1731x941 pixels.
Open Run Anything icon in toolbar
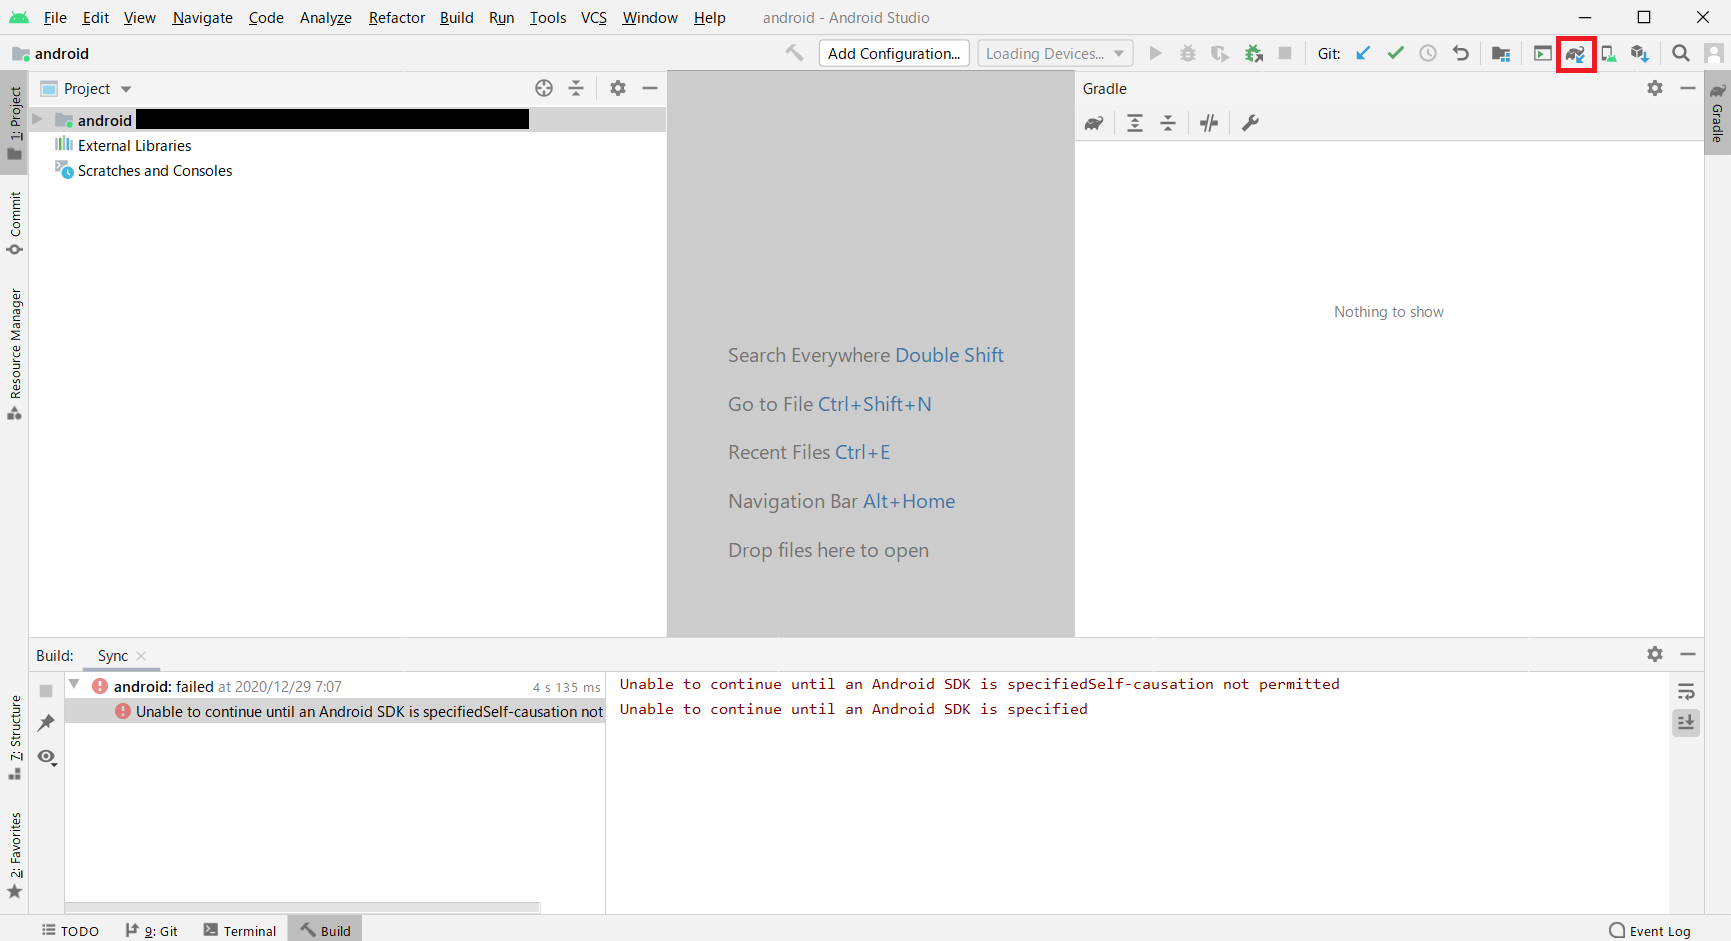1543,53
